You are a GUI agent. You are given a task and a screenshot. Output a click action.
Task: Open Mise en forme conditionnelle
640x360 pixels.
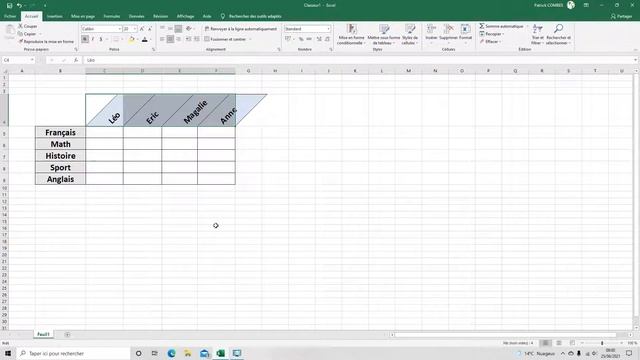click(x=351, y=34)
